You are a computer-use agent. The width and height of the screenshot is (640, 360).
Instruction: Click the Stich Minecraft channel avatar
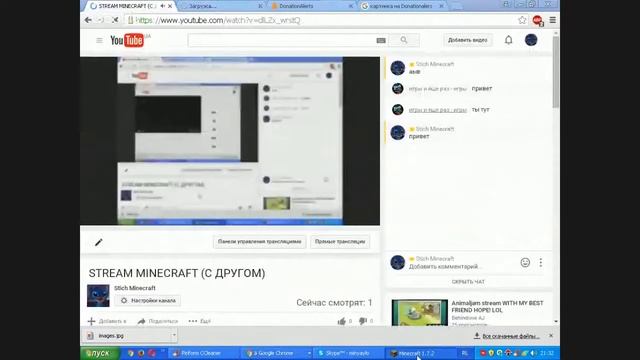coord(98,296)
